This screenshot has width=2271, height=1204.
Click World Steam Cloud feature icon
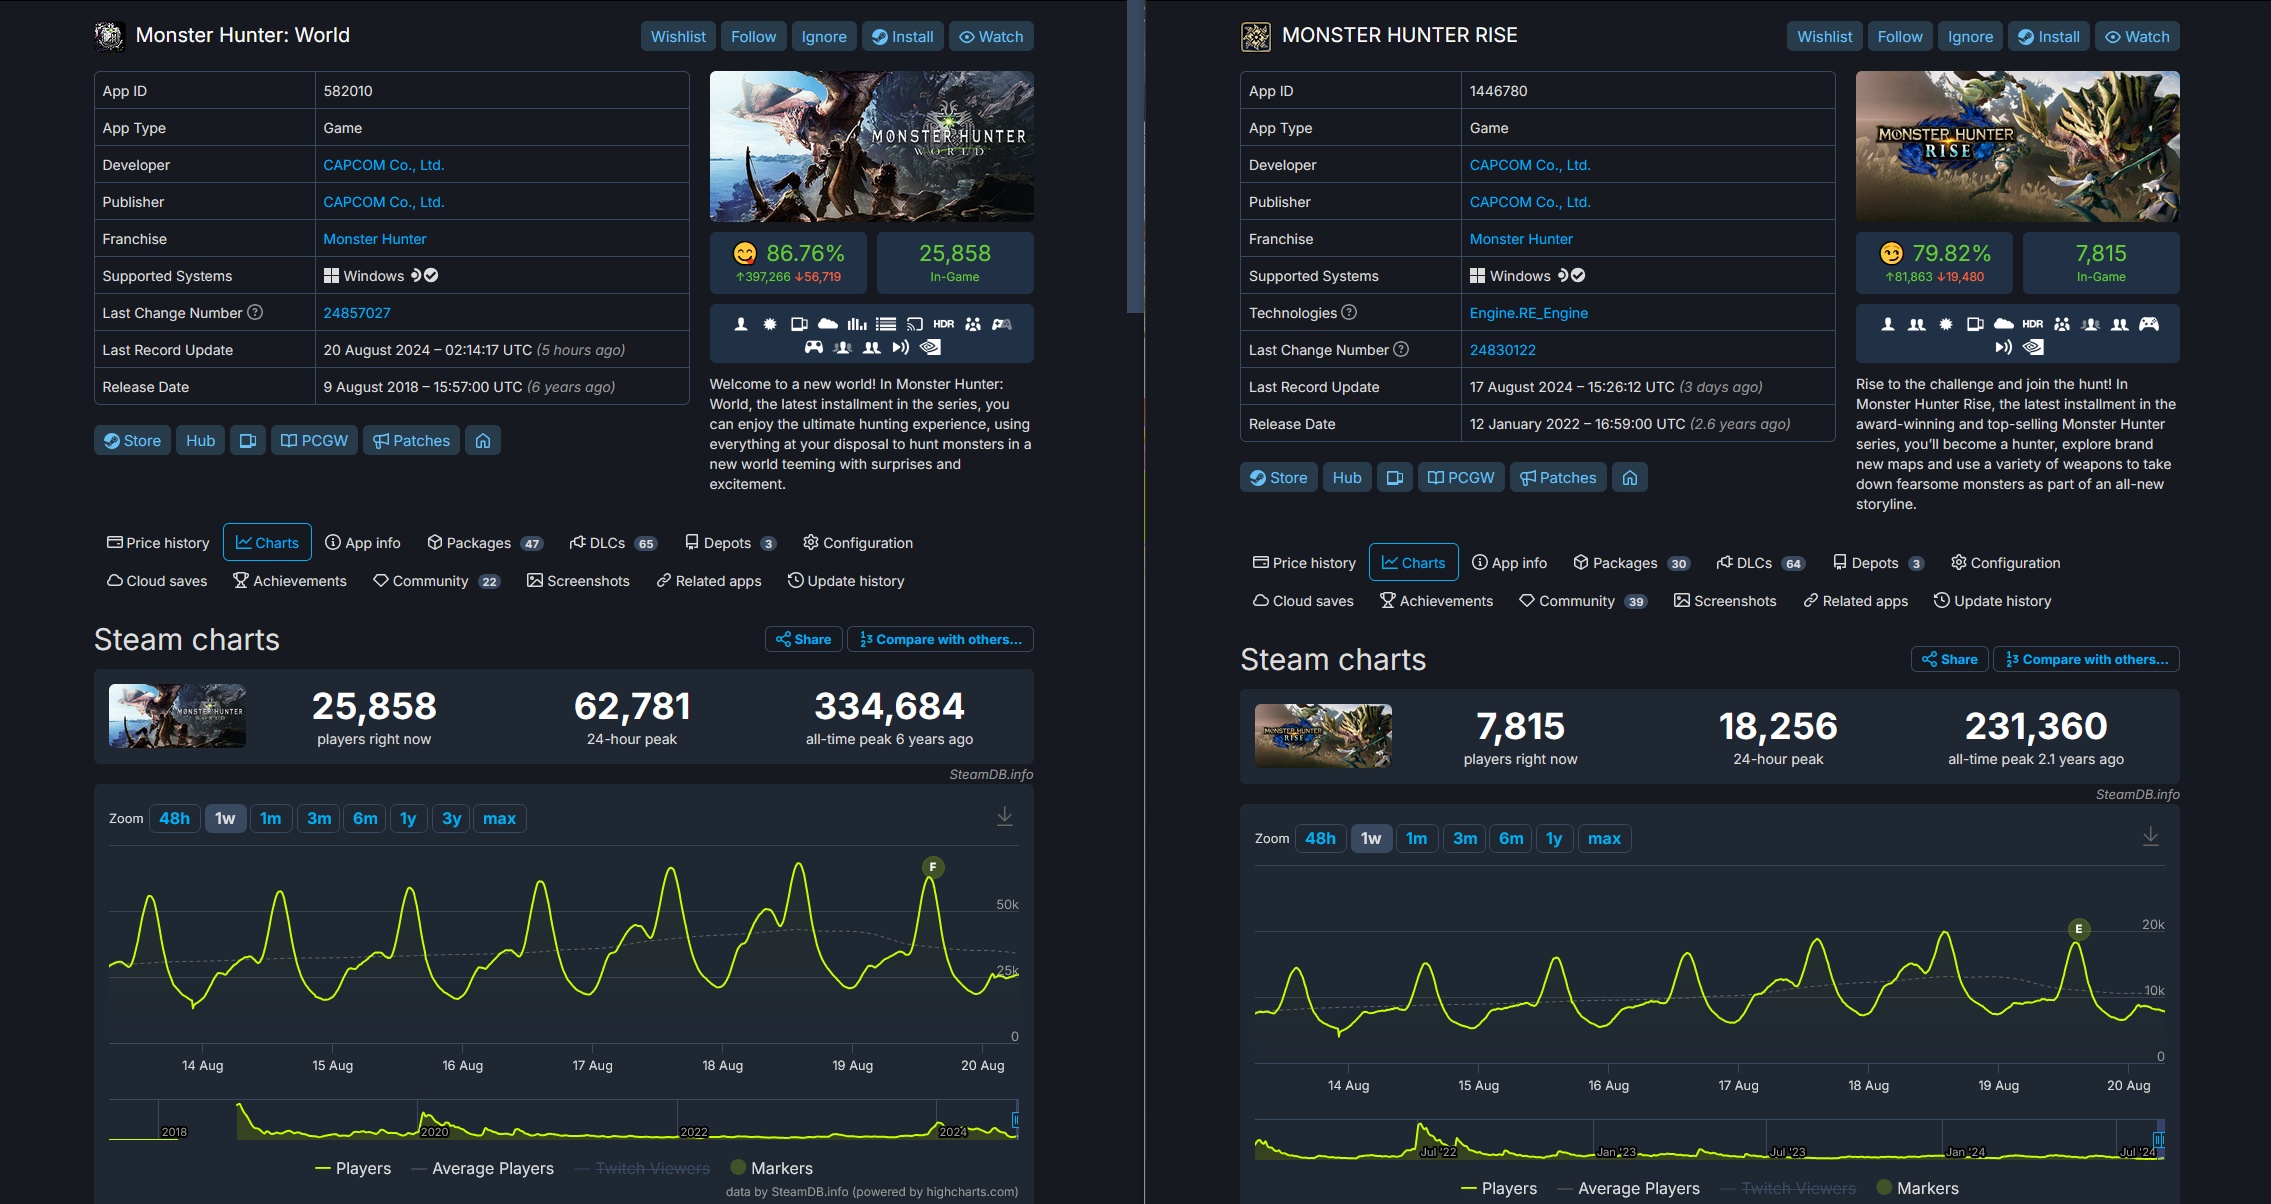pyautogui.click(x=828, y=324)
